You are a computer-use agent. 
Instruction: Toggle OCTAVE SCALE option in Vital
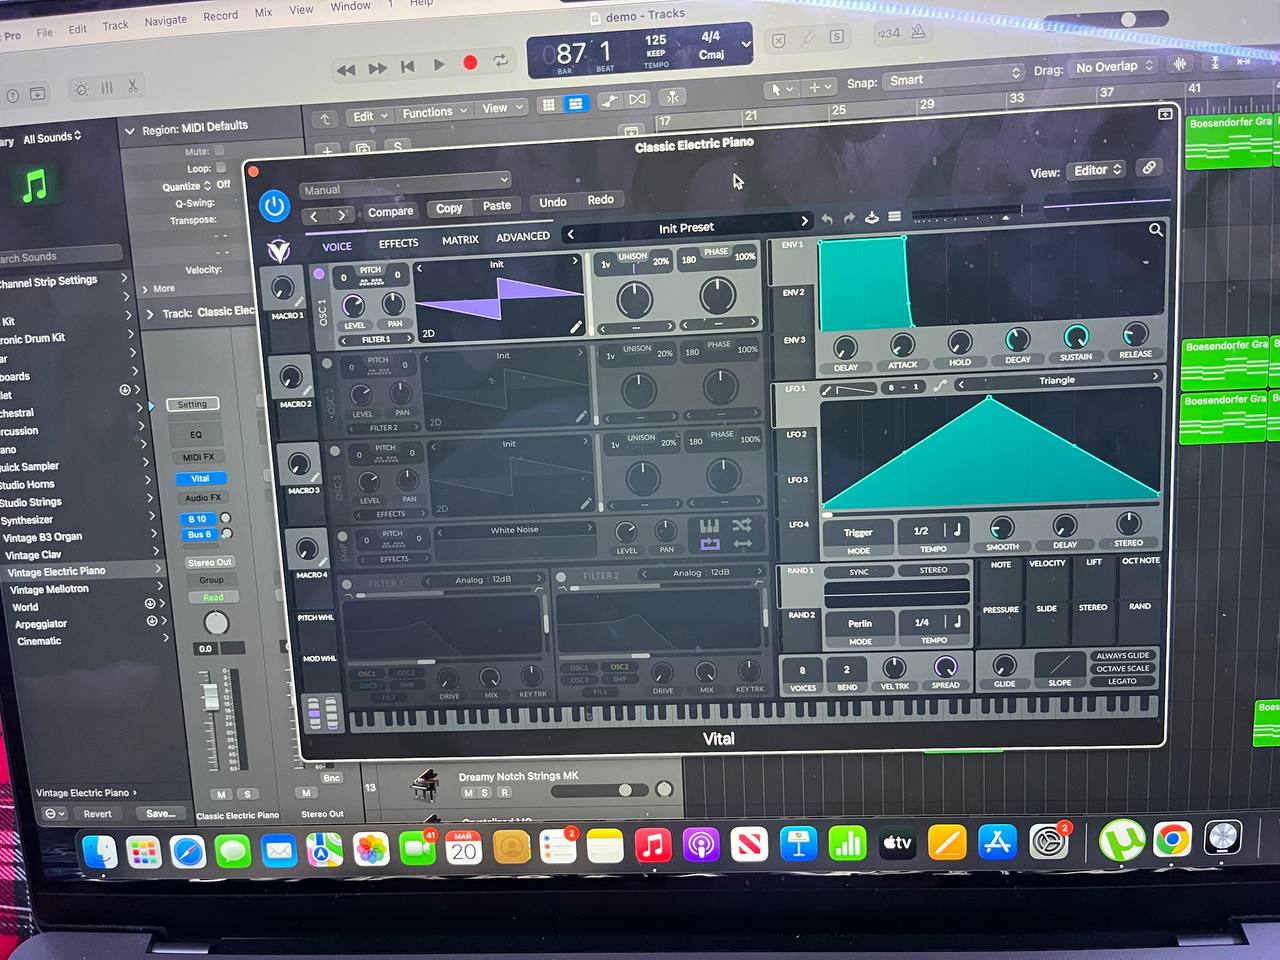pos(1122,669)
